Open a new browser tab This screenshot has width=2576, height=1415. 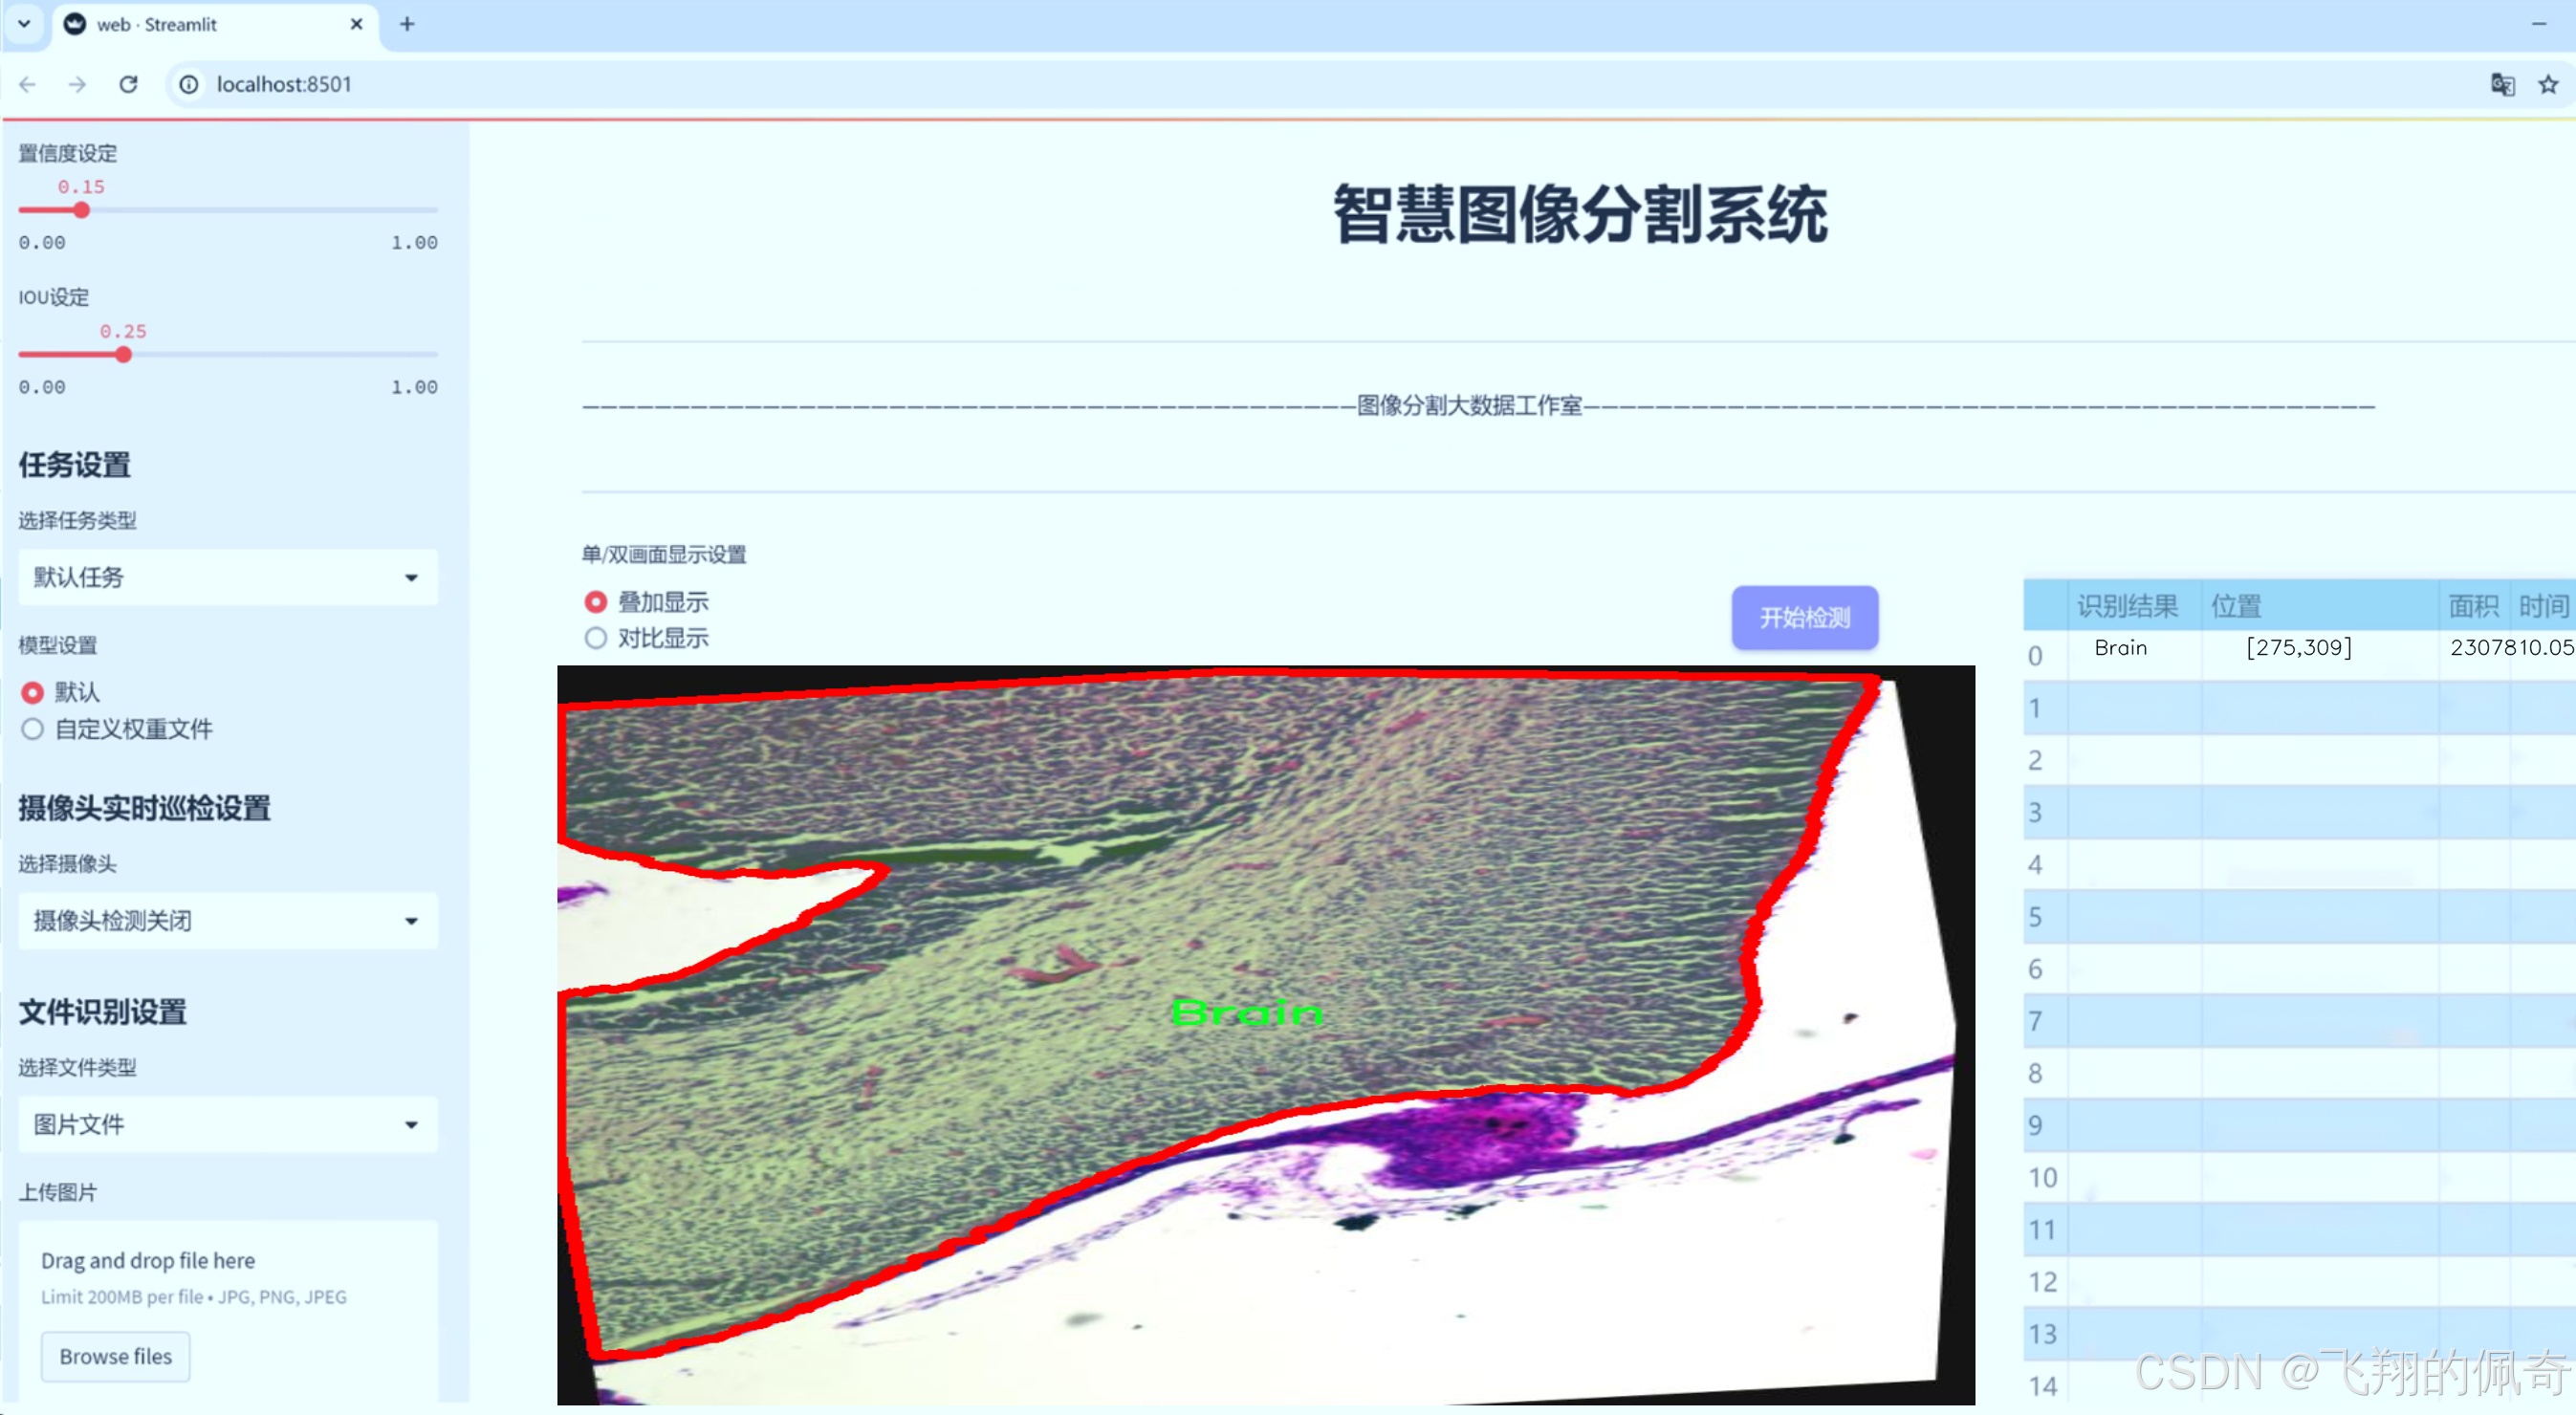click(406, 23)
